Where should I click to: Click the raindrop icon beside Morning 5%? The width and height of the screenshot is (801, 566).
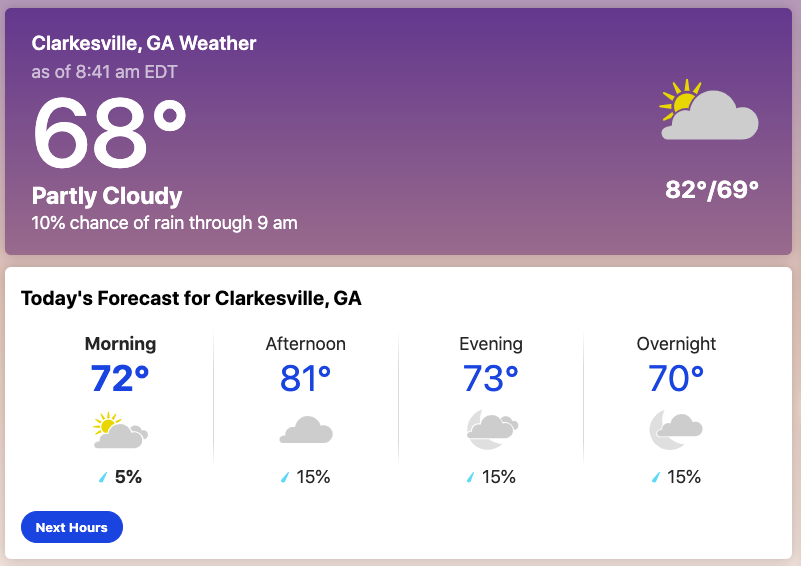point(103,477)
